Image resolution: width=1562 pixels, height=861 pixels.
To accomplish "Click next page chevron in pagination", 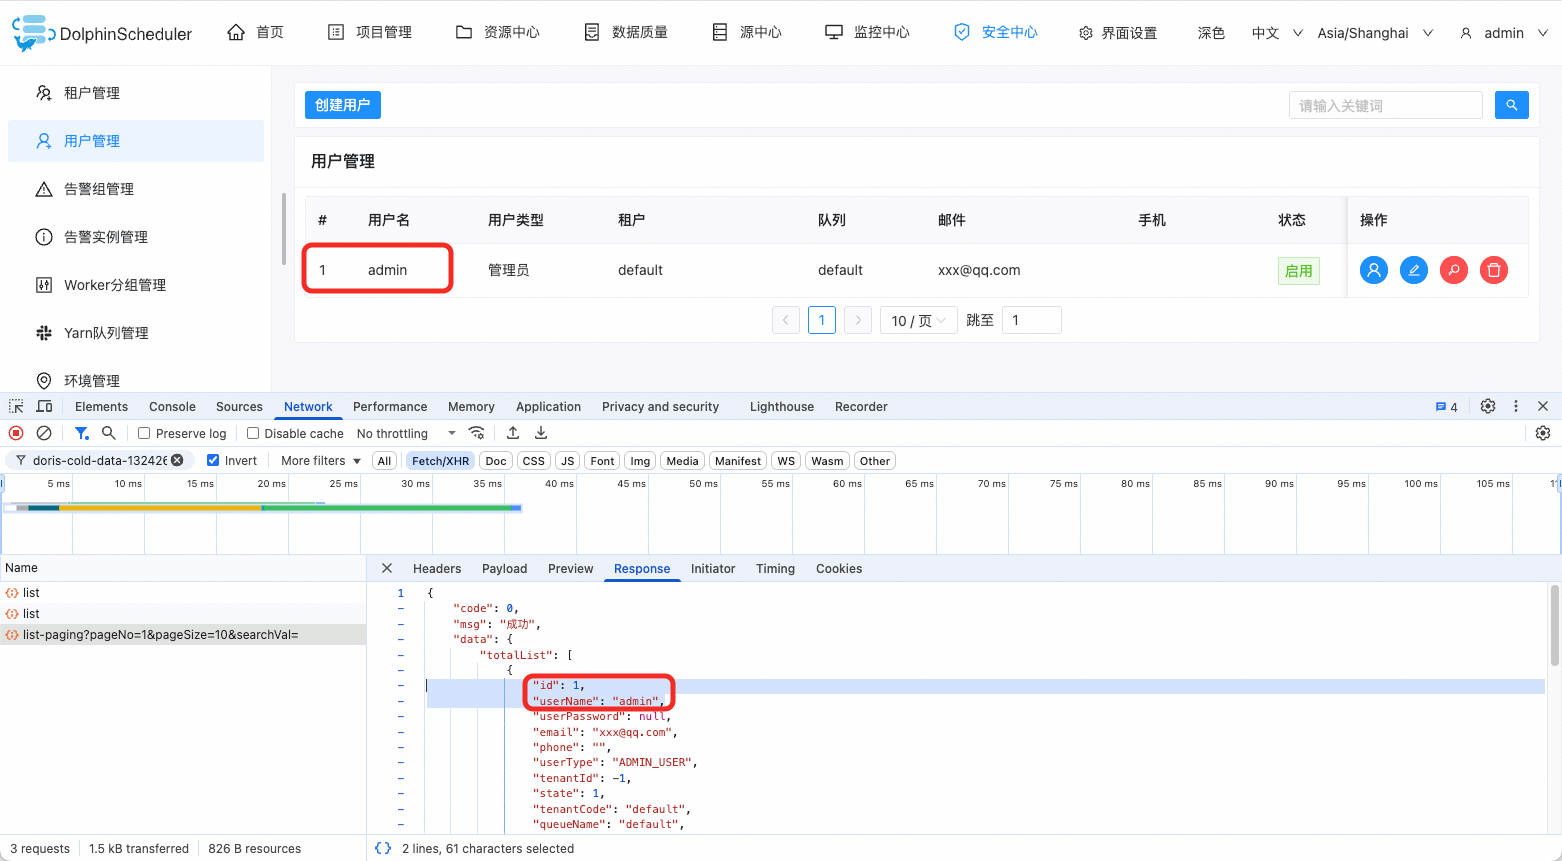I will click(858, 320).
